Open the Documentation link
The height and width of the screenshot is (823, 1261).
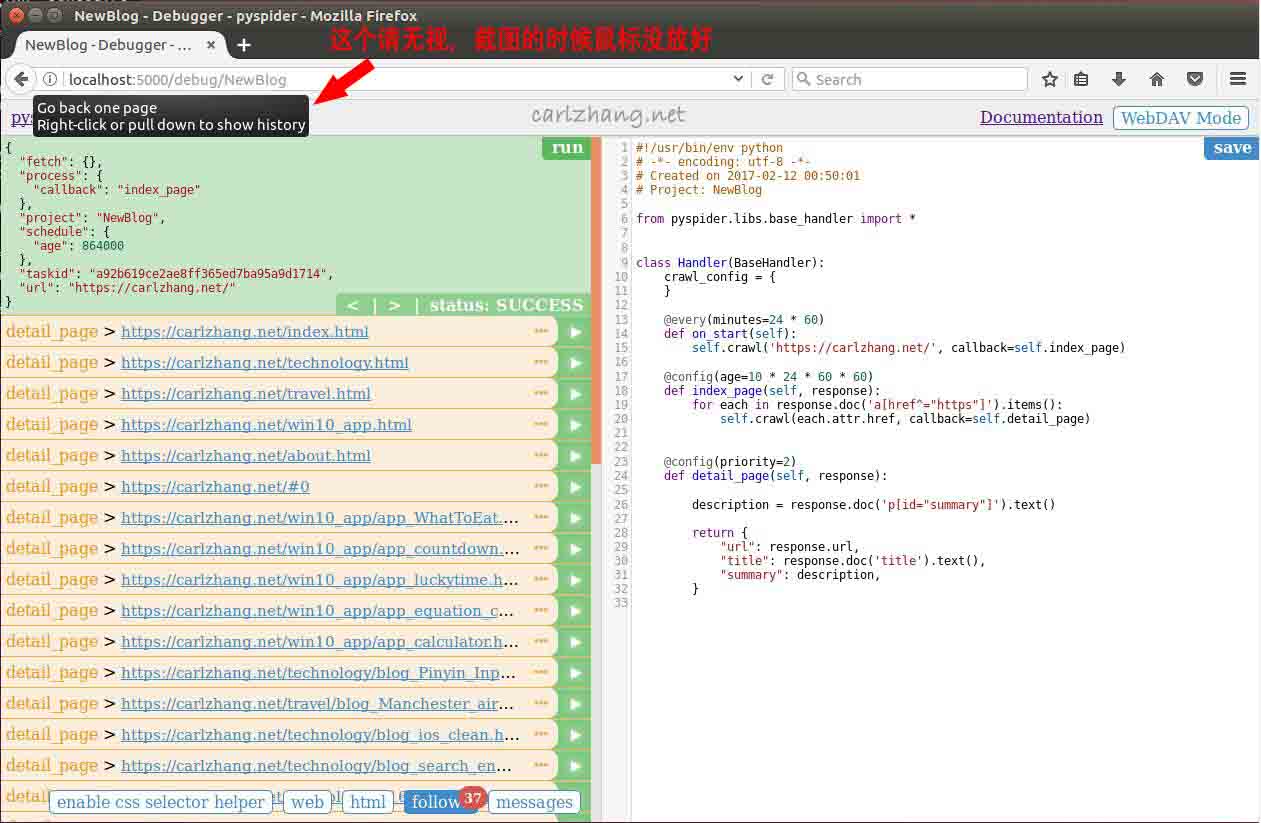pos(1041,118)
